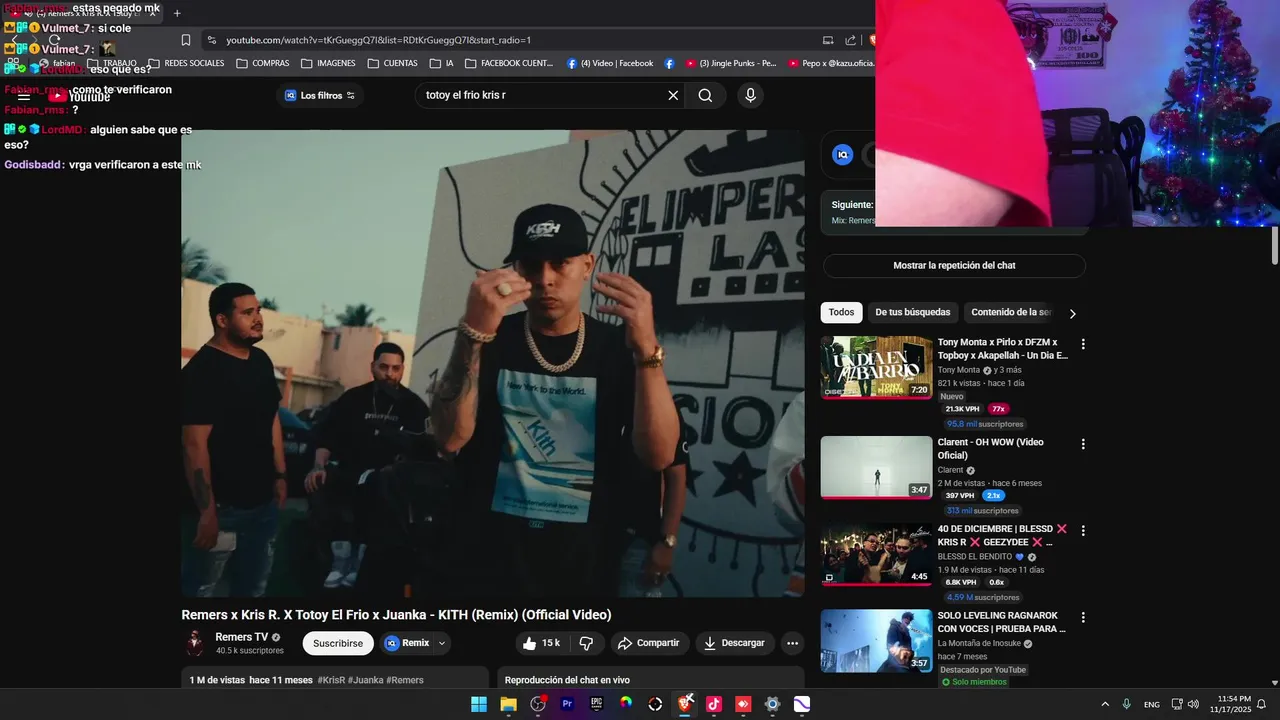Open the YouTube hamburger guide menu
Image resolution: width=1280 pixels, height=720 pixels.
coord(24,96)
